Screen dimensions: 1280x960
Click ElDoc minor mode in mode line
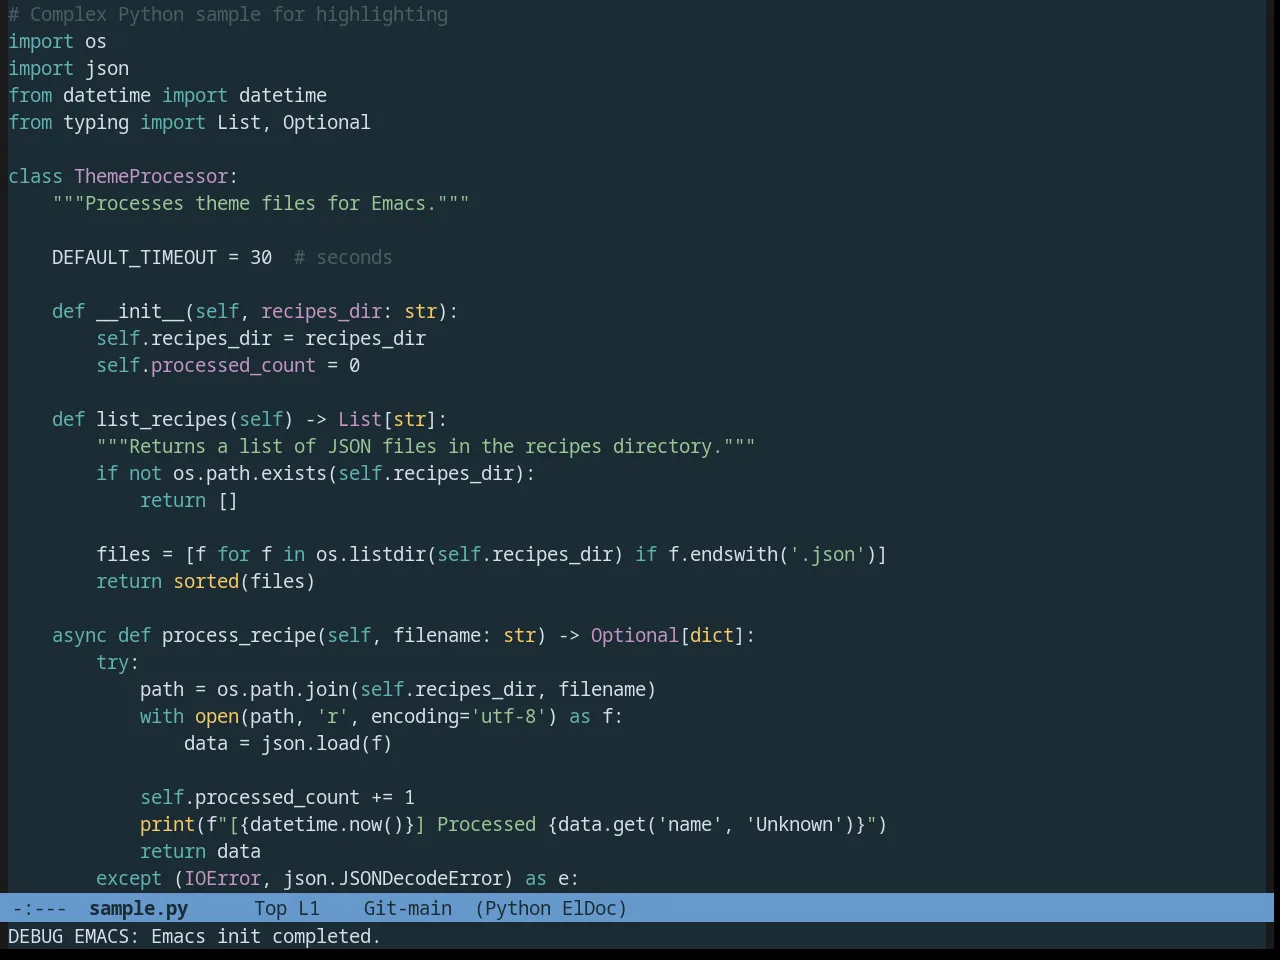pos(589,908)
